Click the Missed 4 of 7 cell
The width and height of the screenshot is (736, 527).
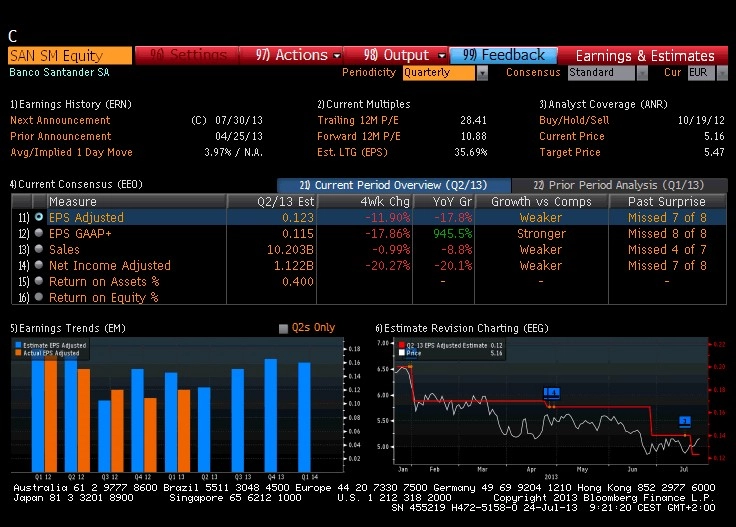click(x=667, y=250)
